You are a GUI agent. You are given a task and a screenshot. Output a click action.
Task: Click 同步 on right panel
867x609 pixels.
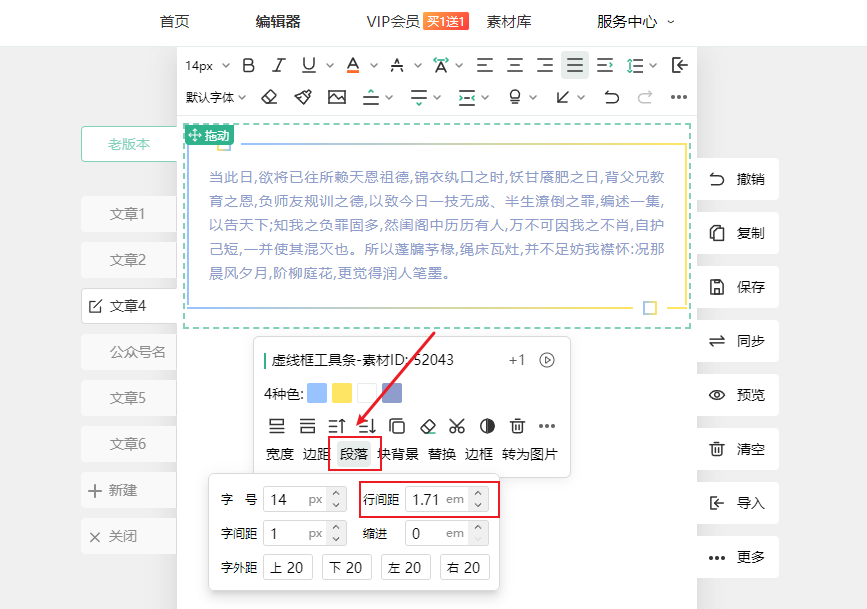(738, 341)
